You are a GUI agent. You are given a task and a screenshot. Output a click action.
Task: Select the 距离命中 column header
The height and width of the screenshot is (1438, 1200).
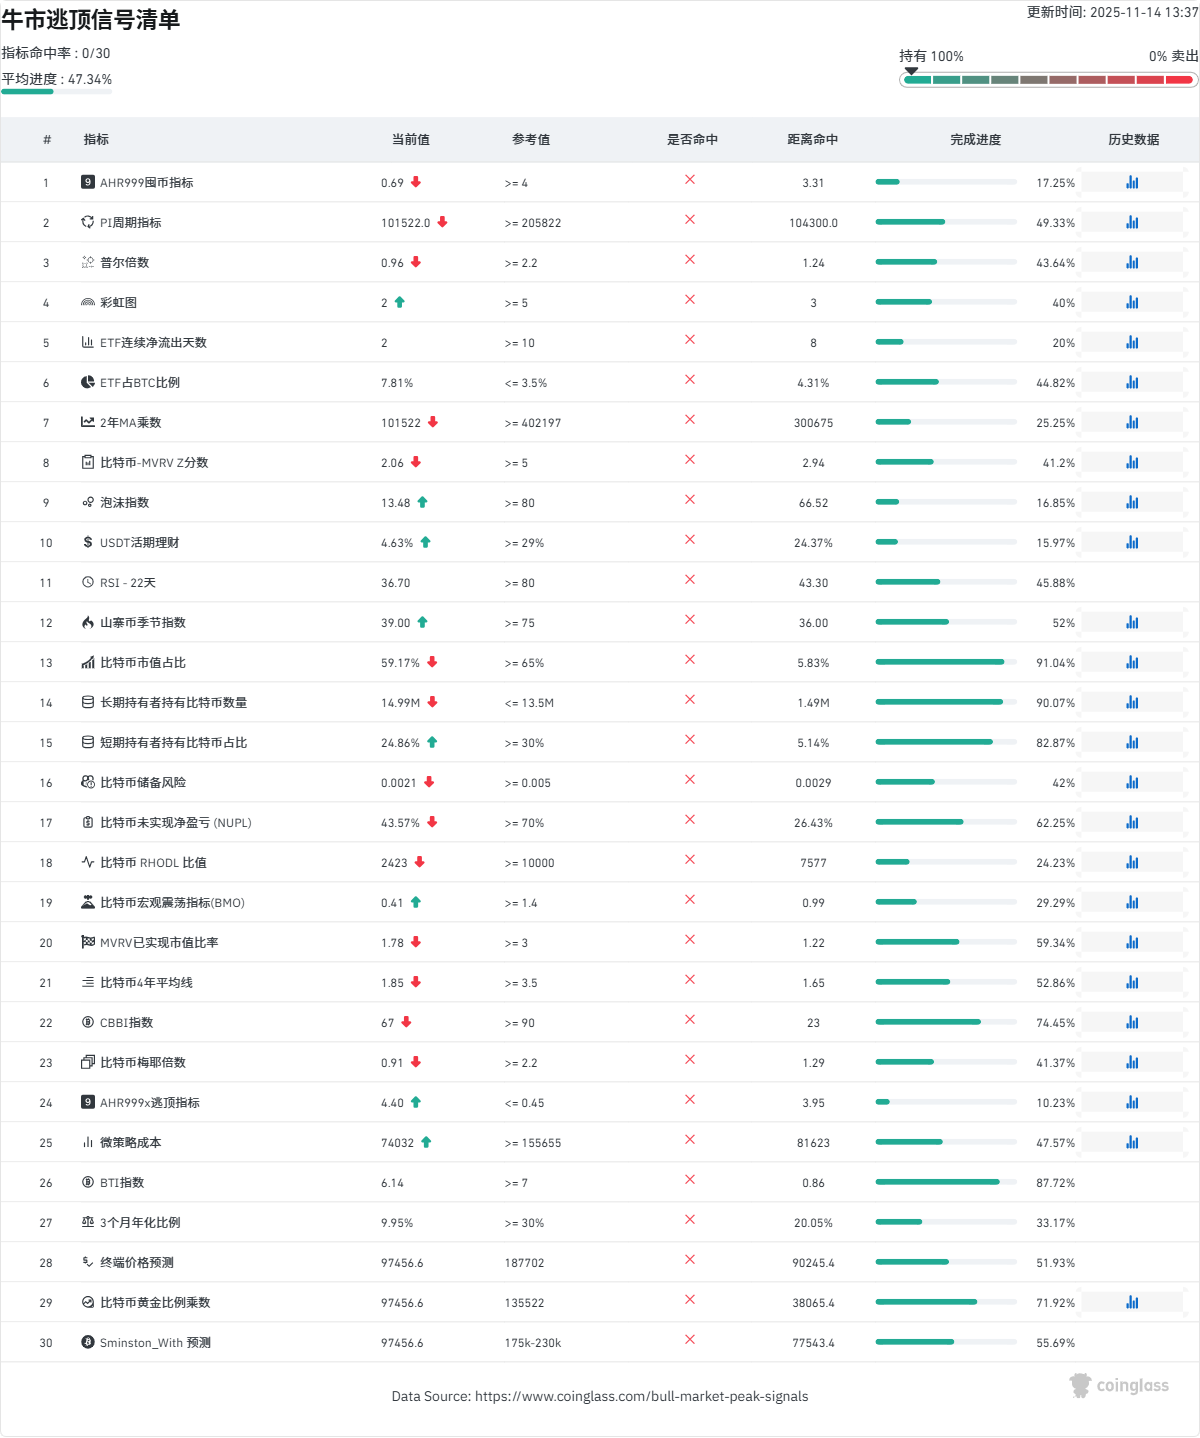812,140
